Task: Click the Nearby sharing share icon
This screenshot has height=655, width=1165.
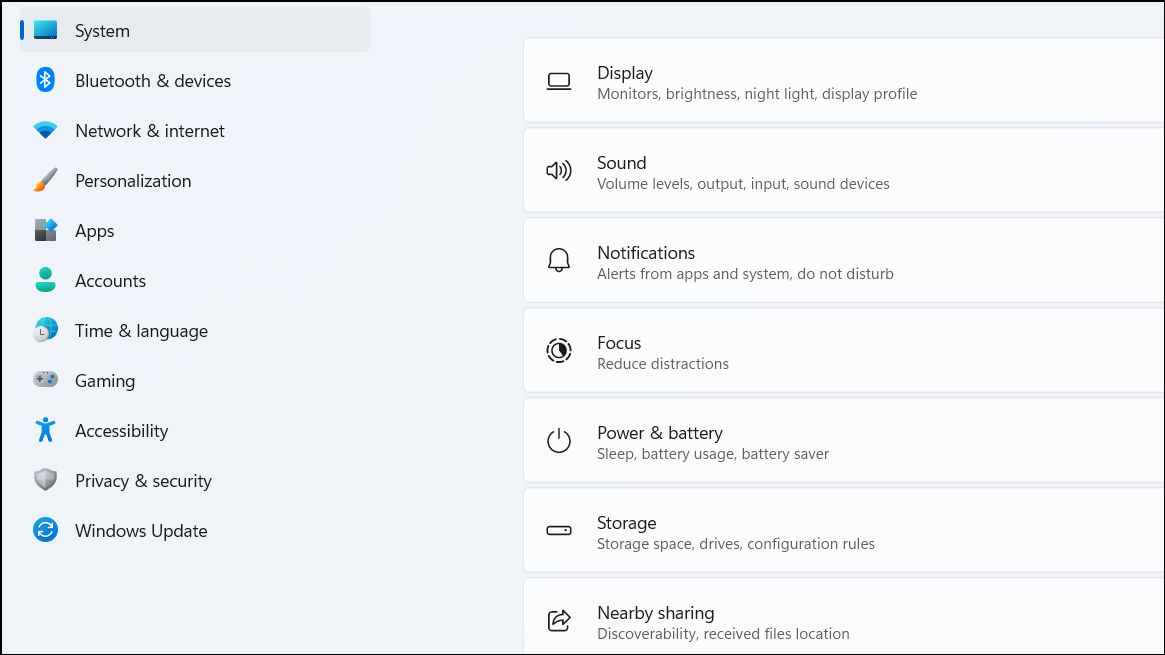Action: 559,620
